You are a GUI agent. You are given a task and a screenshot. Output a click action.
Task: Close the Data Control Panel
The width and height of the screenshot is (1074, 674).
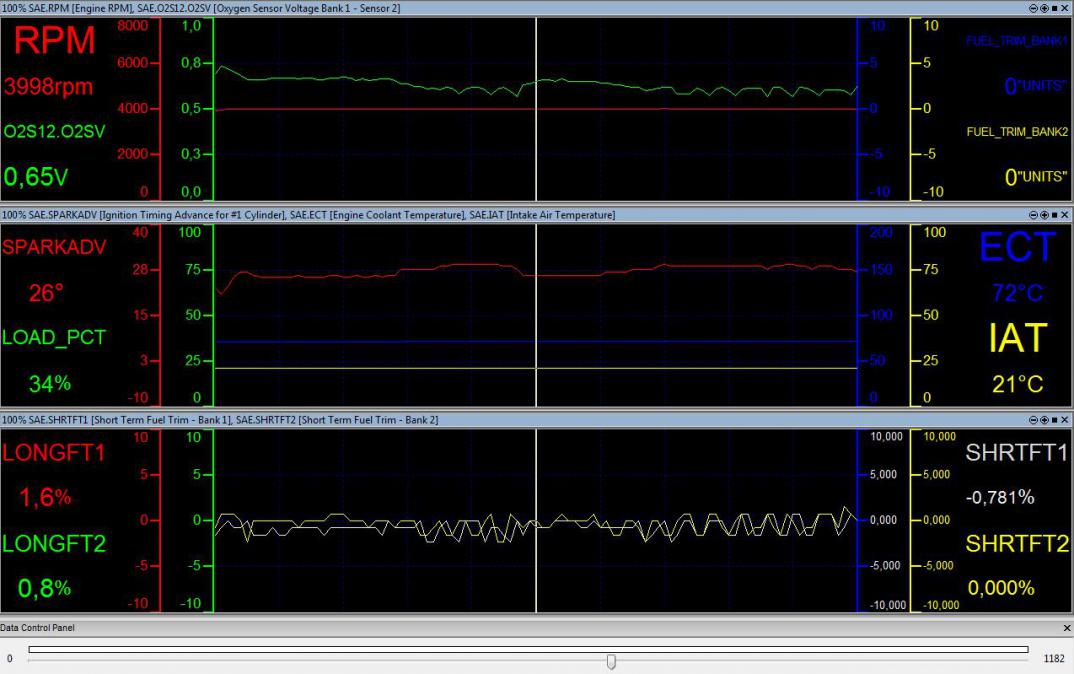pos(1066,628)
